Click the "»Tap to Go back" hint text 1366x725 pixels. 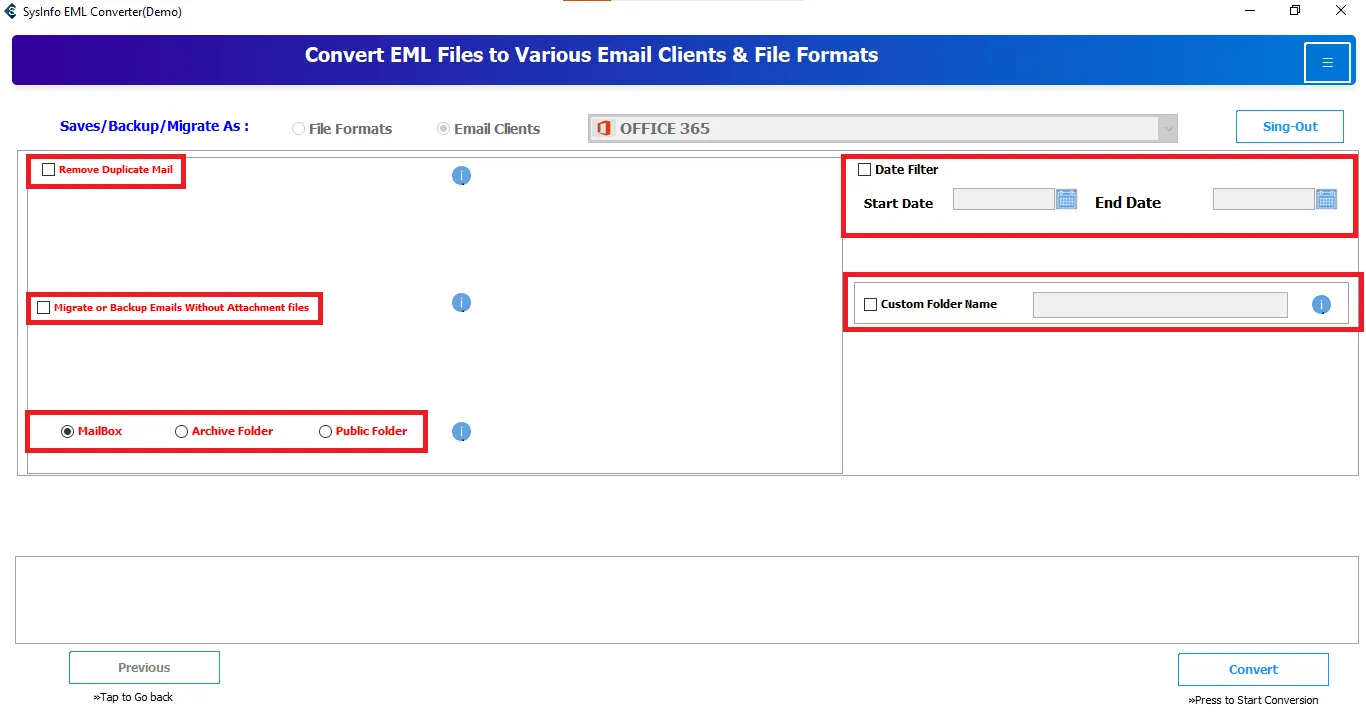point(133,697)
